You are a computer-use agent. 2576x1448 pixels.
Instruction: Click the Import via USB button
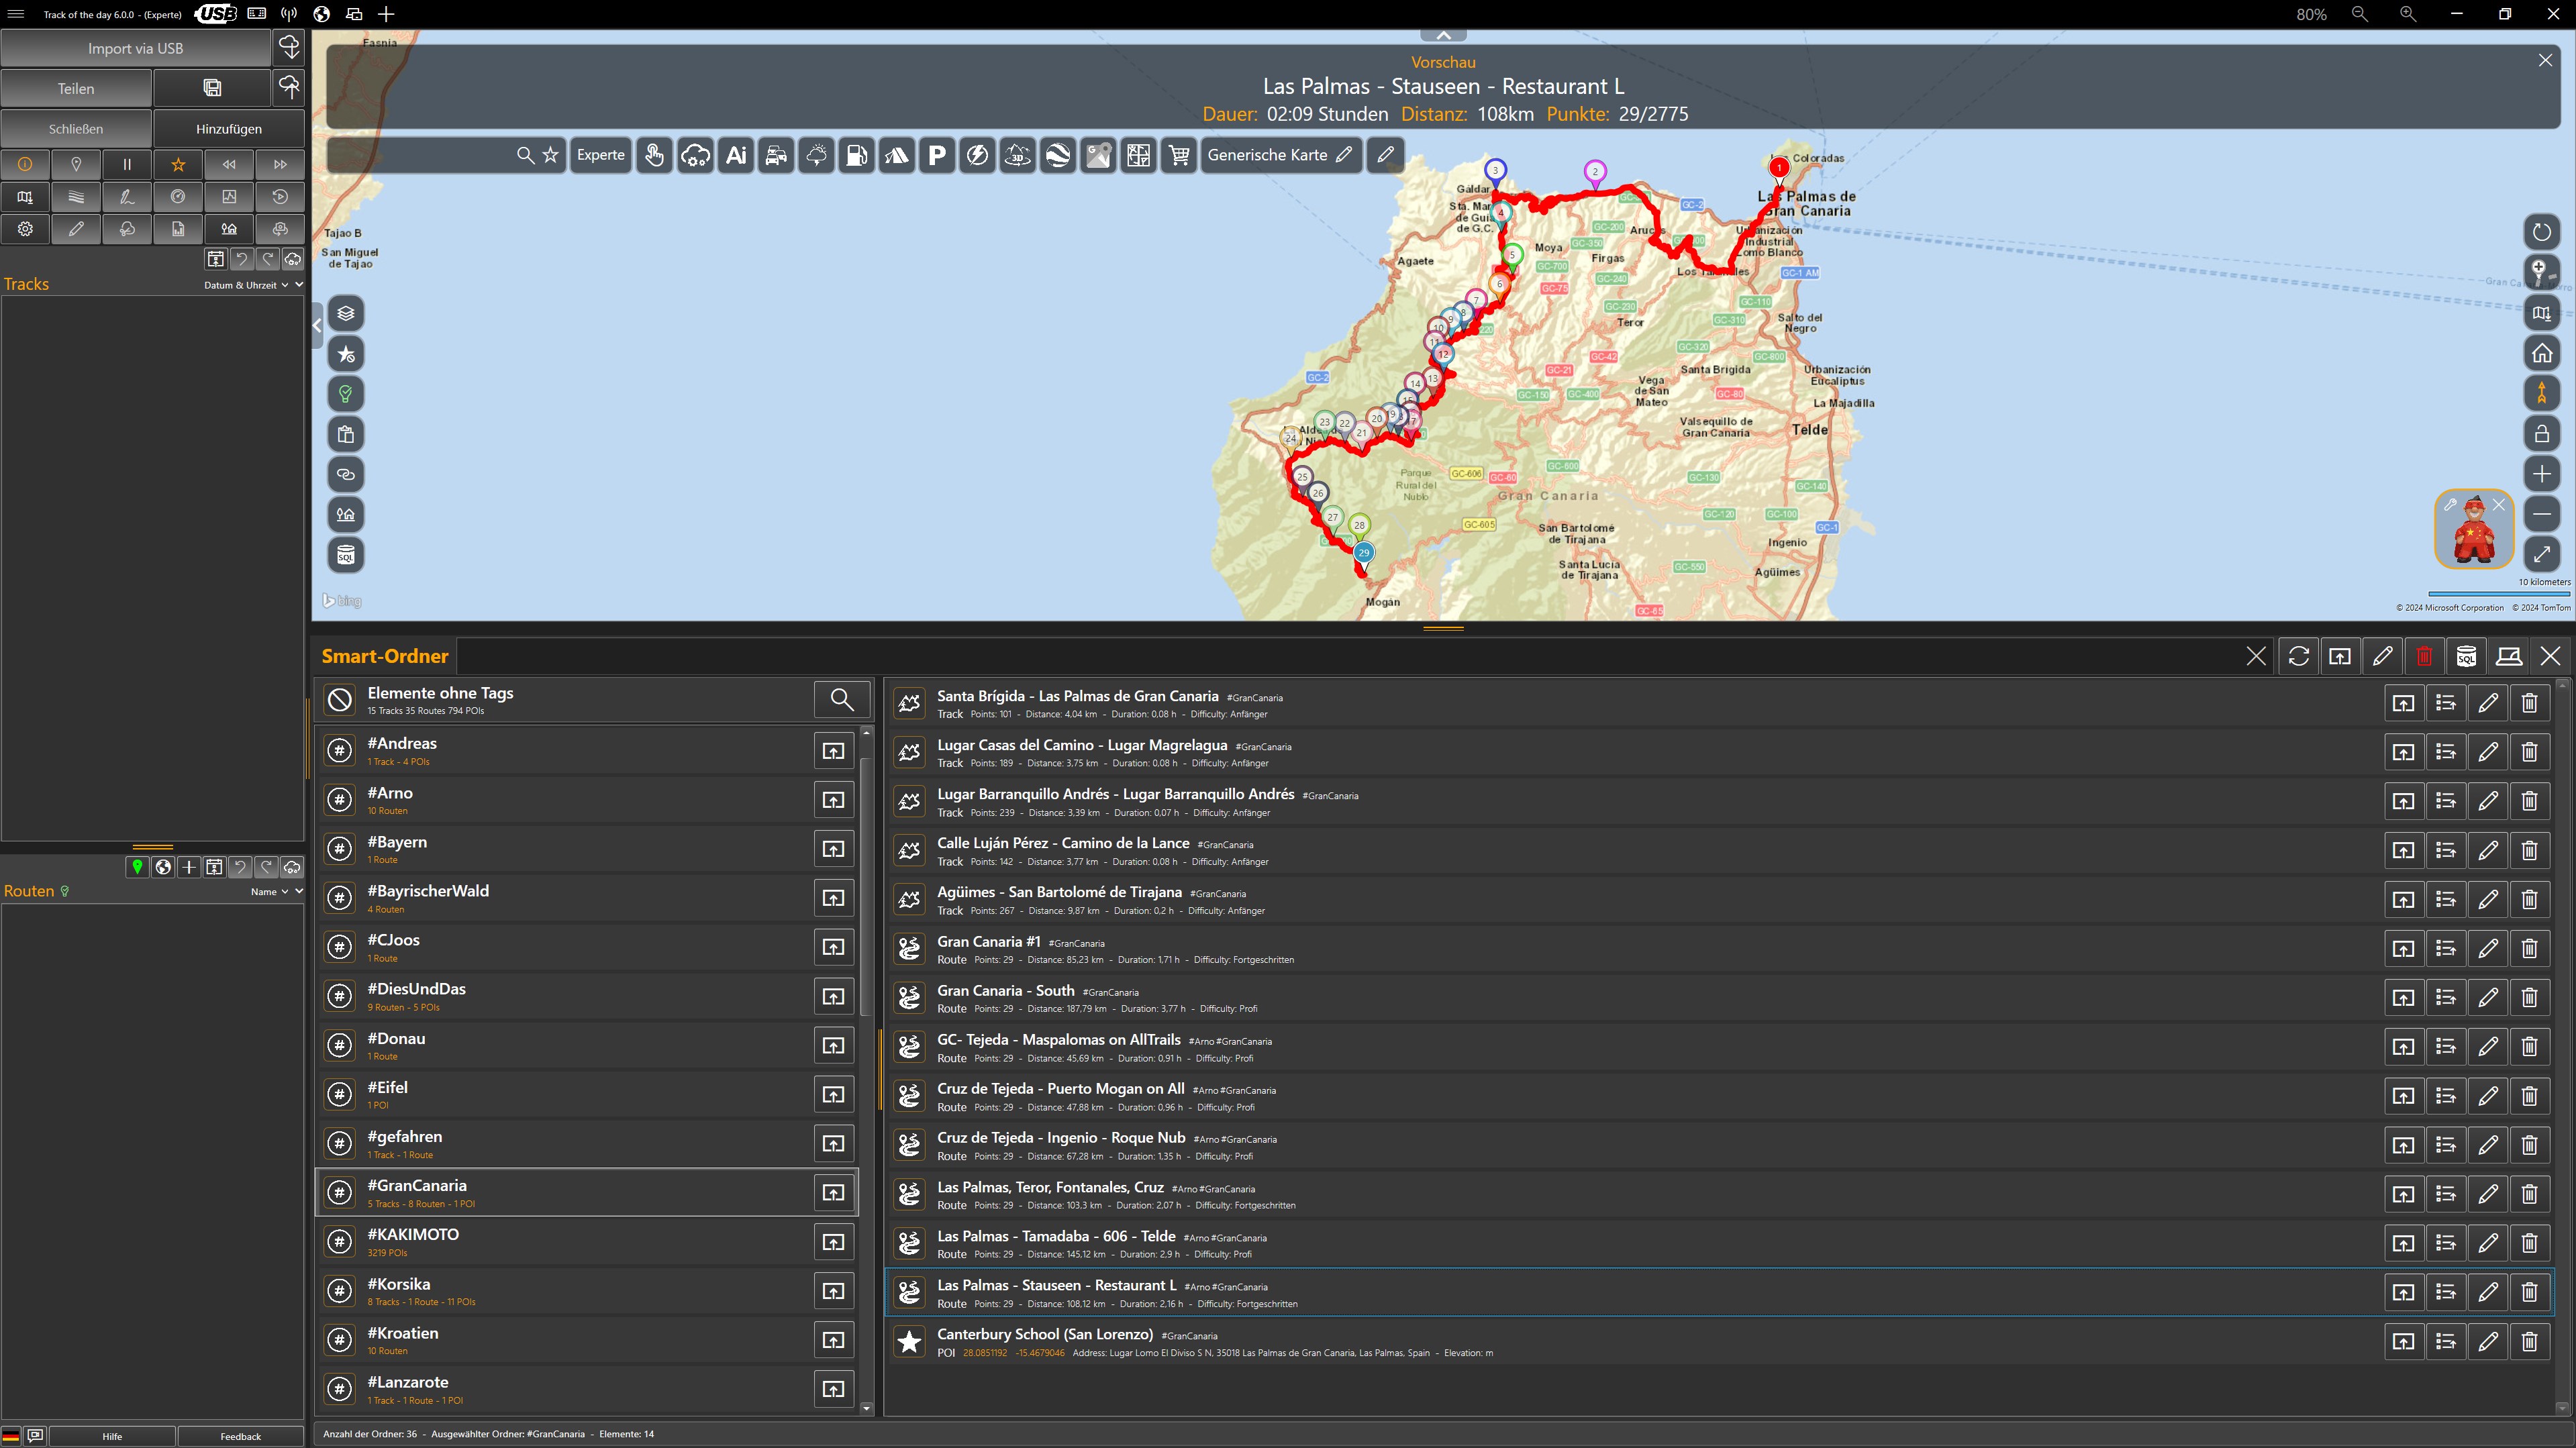[135, 48]
